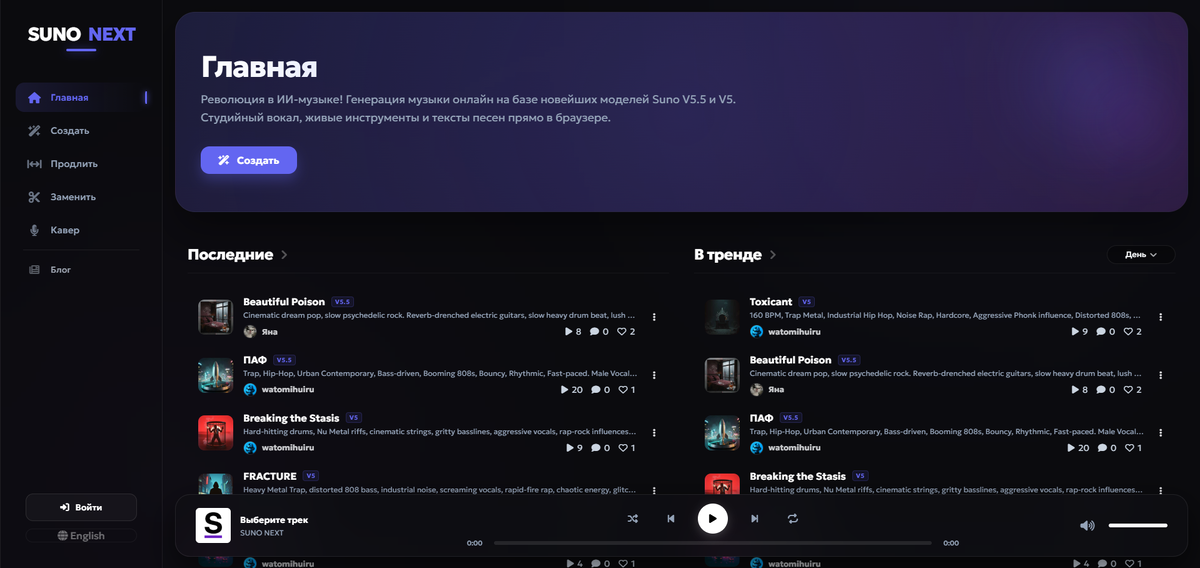Toggle shuffle in the player
1200x568 pixels.
(x=632, y=519)
